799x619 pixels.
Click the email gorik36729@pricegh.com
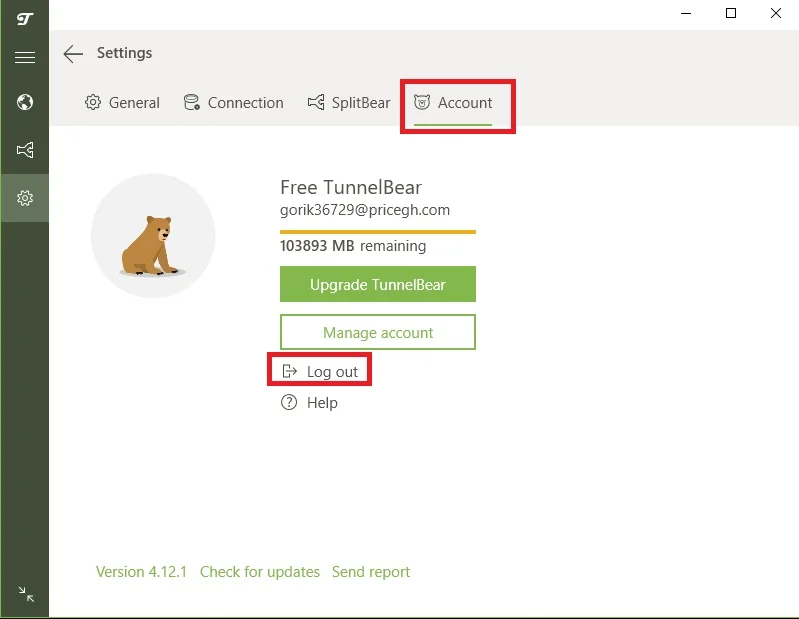pyautogui.click(x=365, y=210)
